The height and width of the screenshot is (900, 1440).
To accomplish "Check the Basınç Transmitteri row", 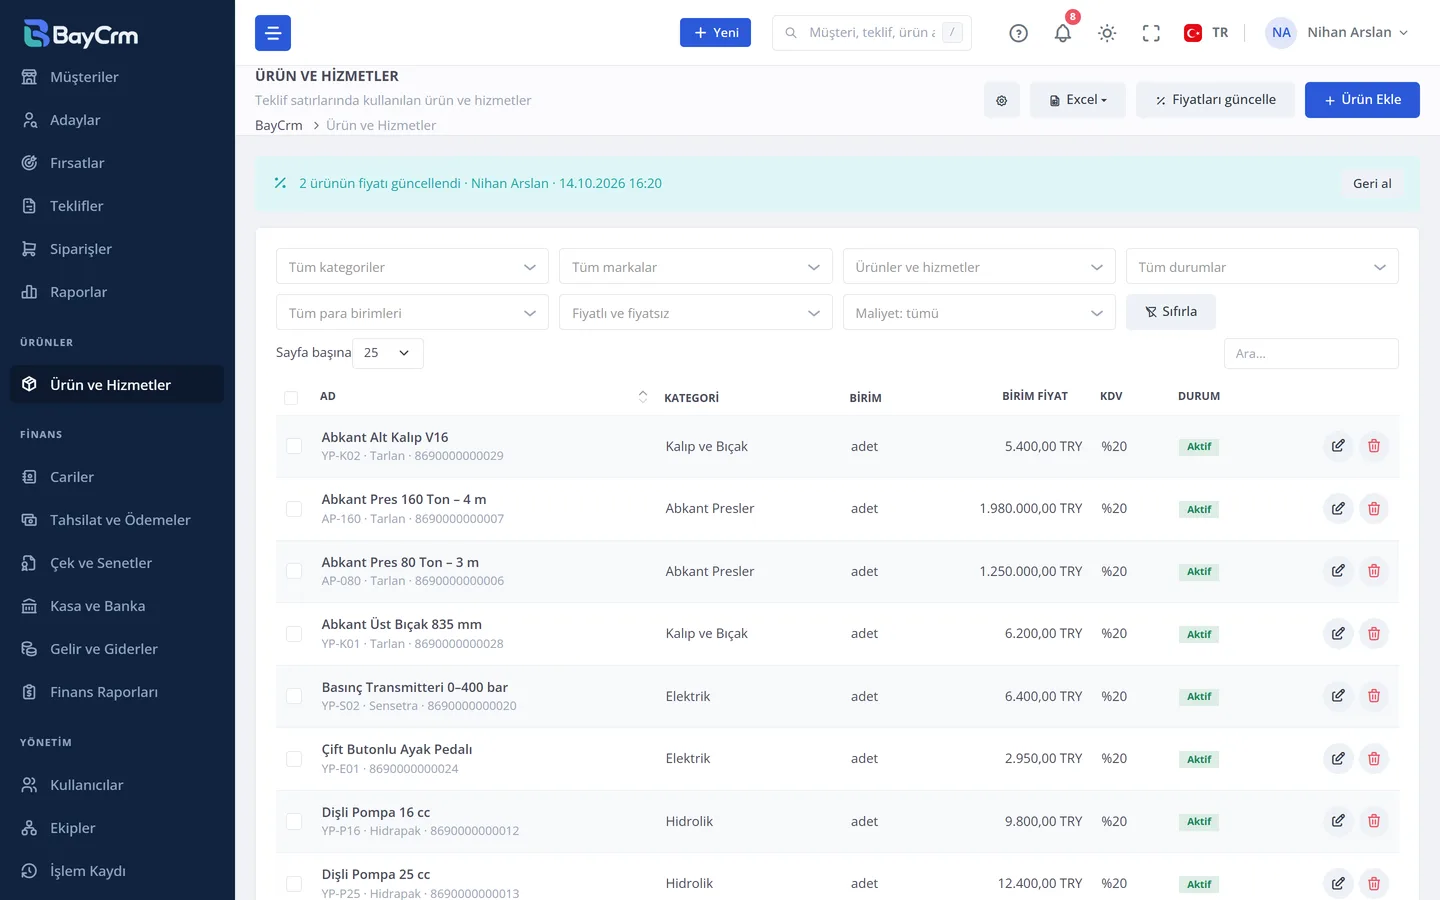I will click(294, 696).
